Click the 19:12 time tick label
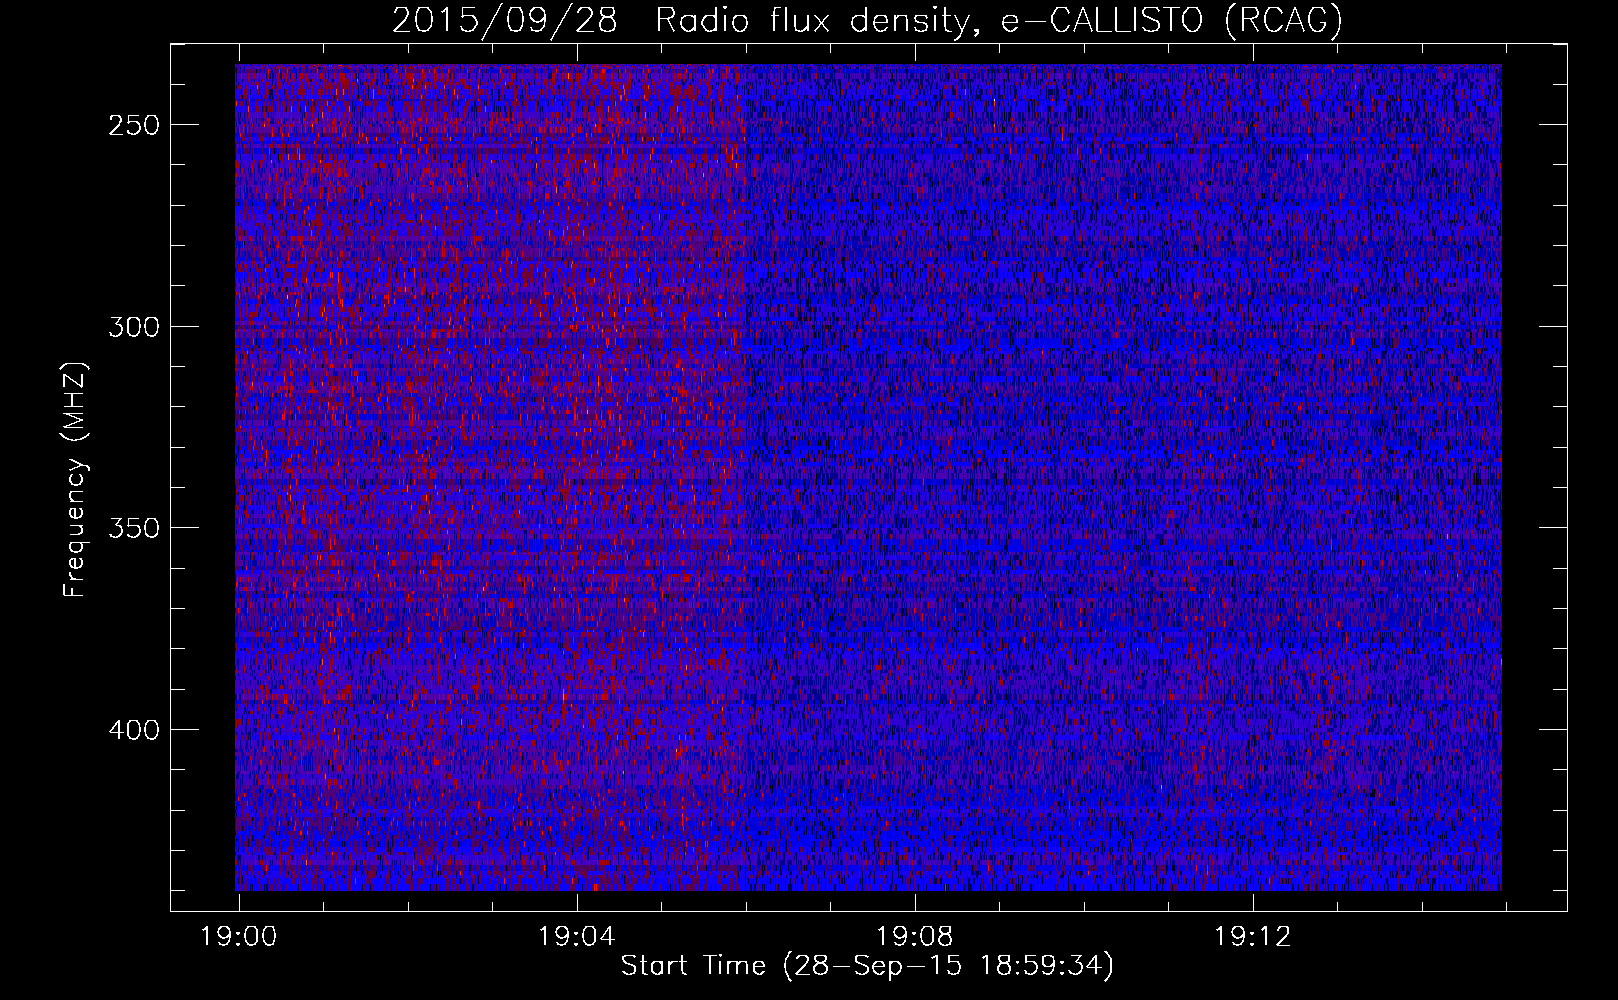Image resolution: width=1618 pixels, height=1000 pixels. coord(1252,937)
